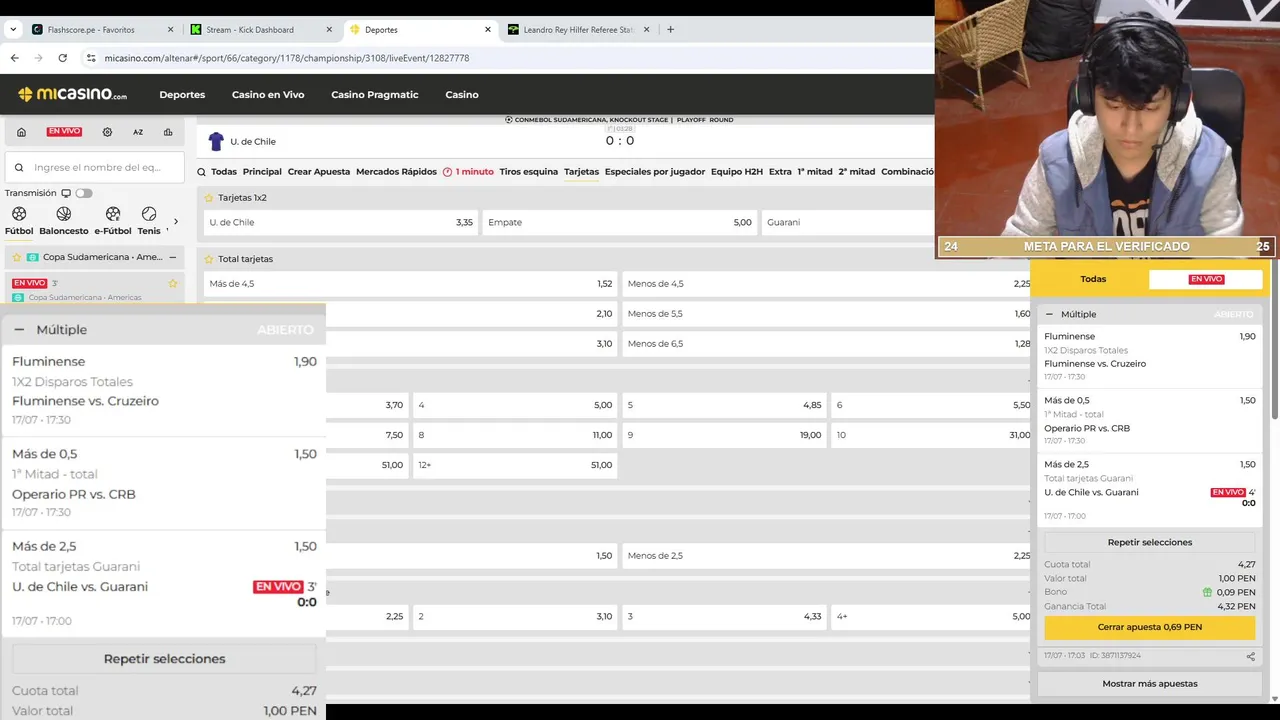Select the 1 minuto tab

click(x=468, y=172)
